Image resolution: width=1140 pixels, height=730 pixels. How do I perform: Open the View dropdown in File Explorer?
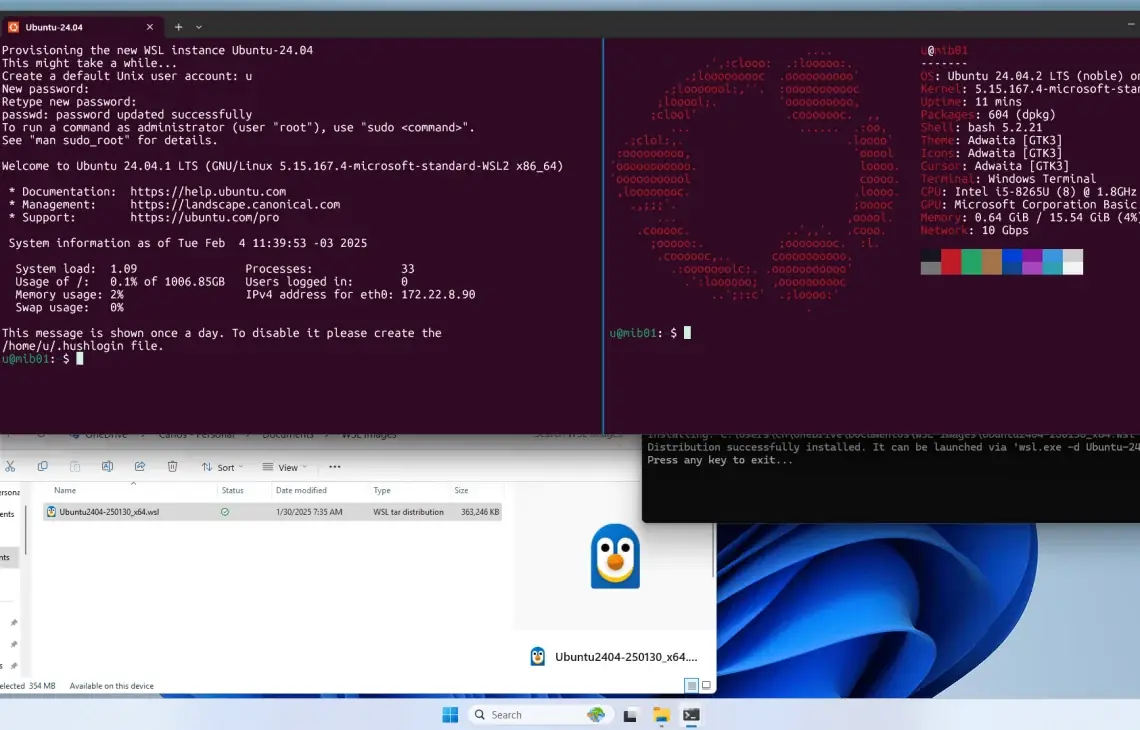click(285, 468)
